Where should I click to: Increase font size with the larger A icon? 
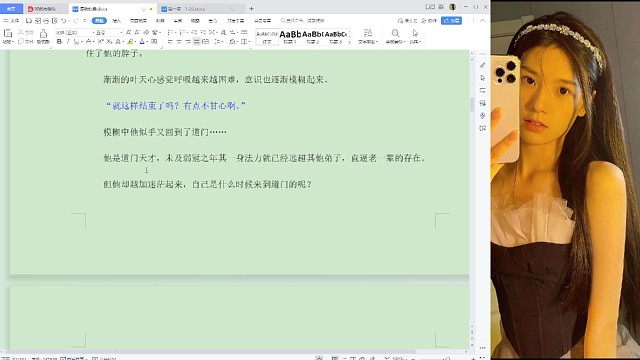click(129, 32)
